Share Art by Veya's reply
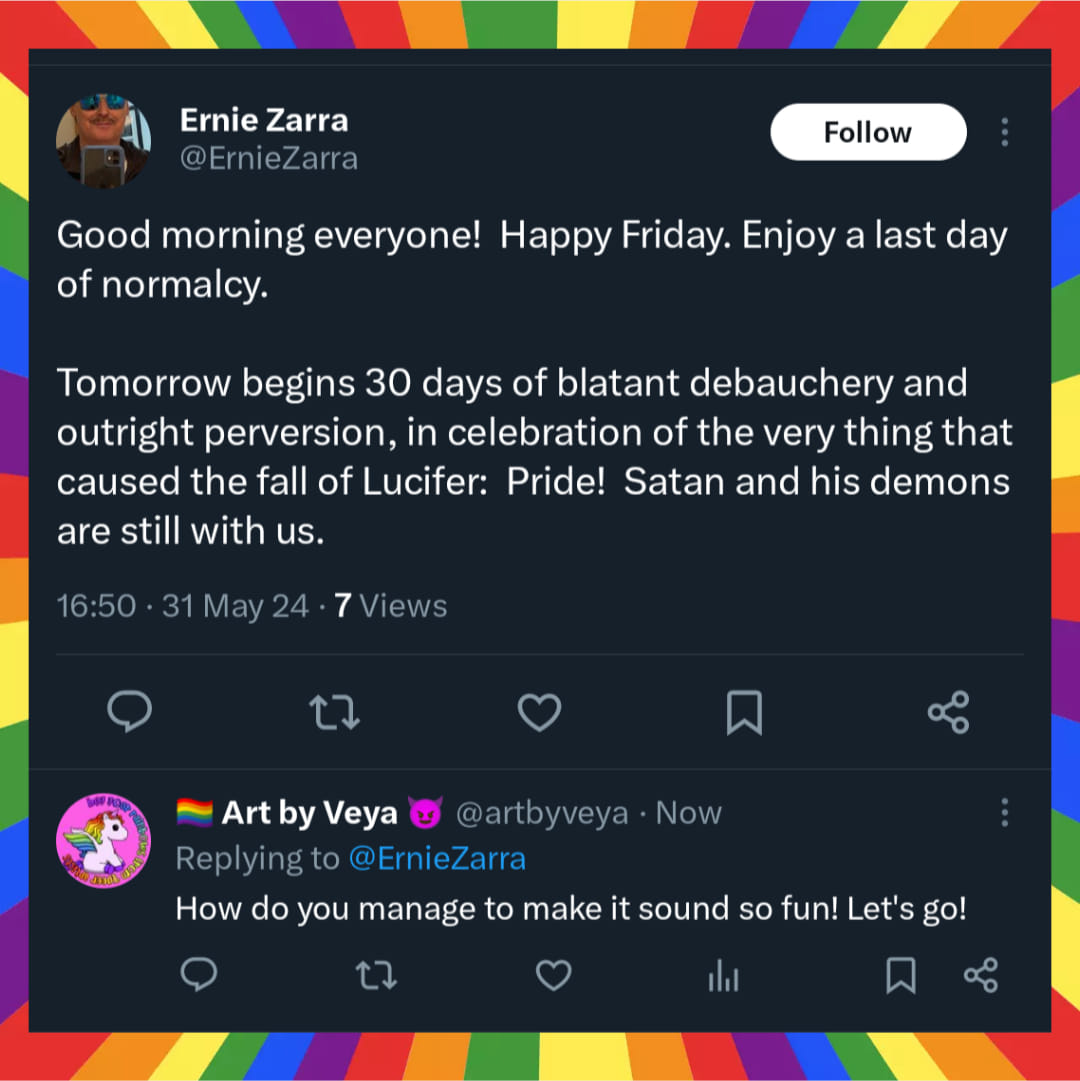 (x=981, y=975)
